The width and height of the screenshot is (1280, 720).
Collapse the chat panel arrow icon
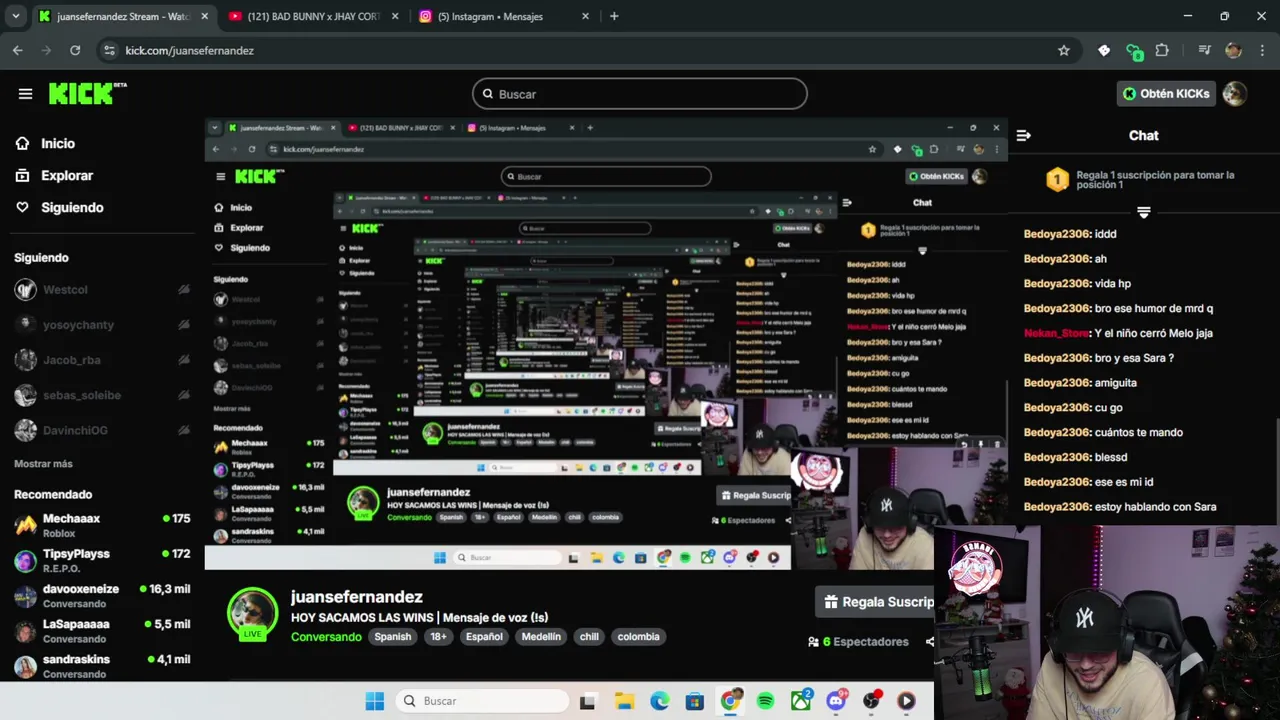point(1023,135)
